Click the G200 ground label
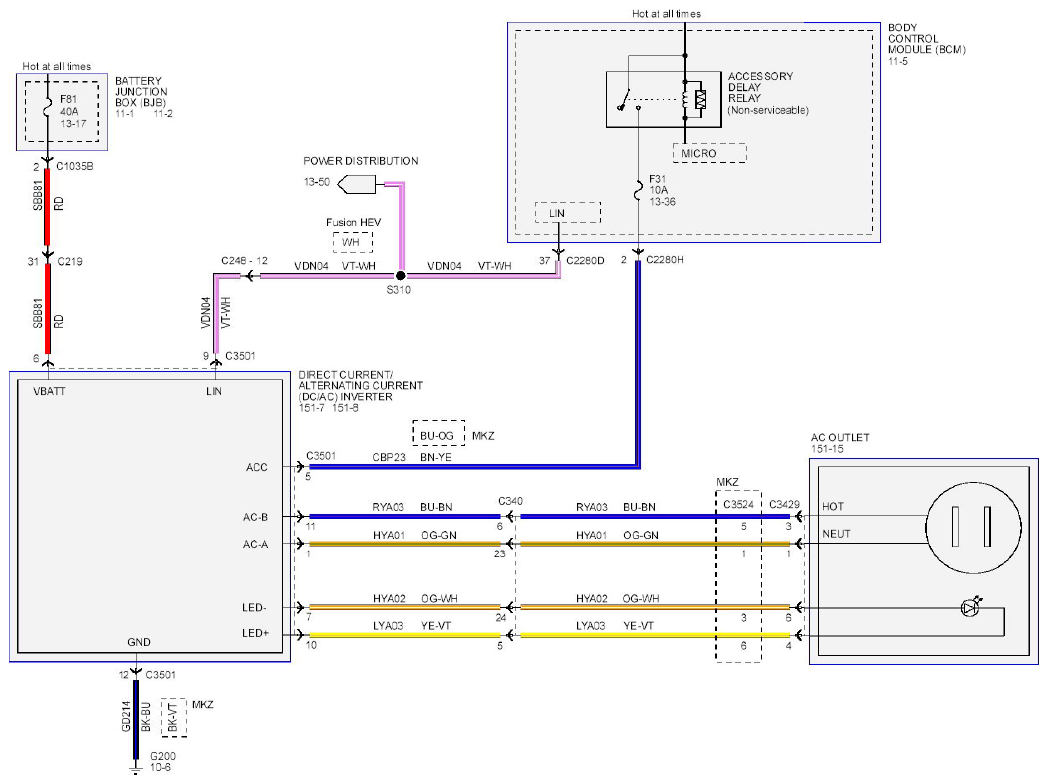 (162, 756)
